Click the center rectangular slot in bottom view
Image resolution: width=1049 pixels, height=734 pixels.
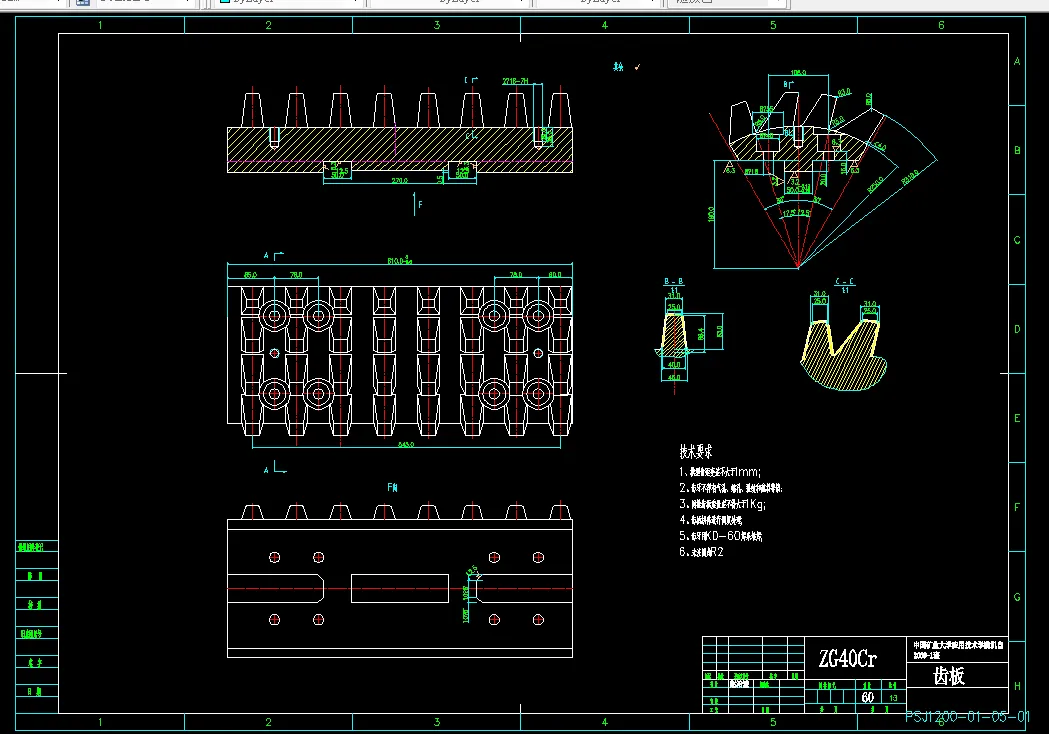pyautogui.click(x=399, y=589)
